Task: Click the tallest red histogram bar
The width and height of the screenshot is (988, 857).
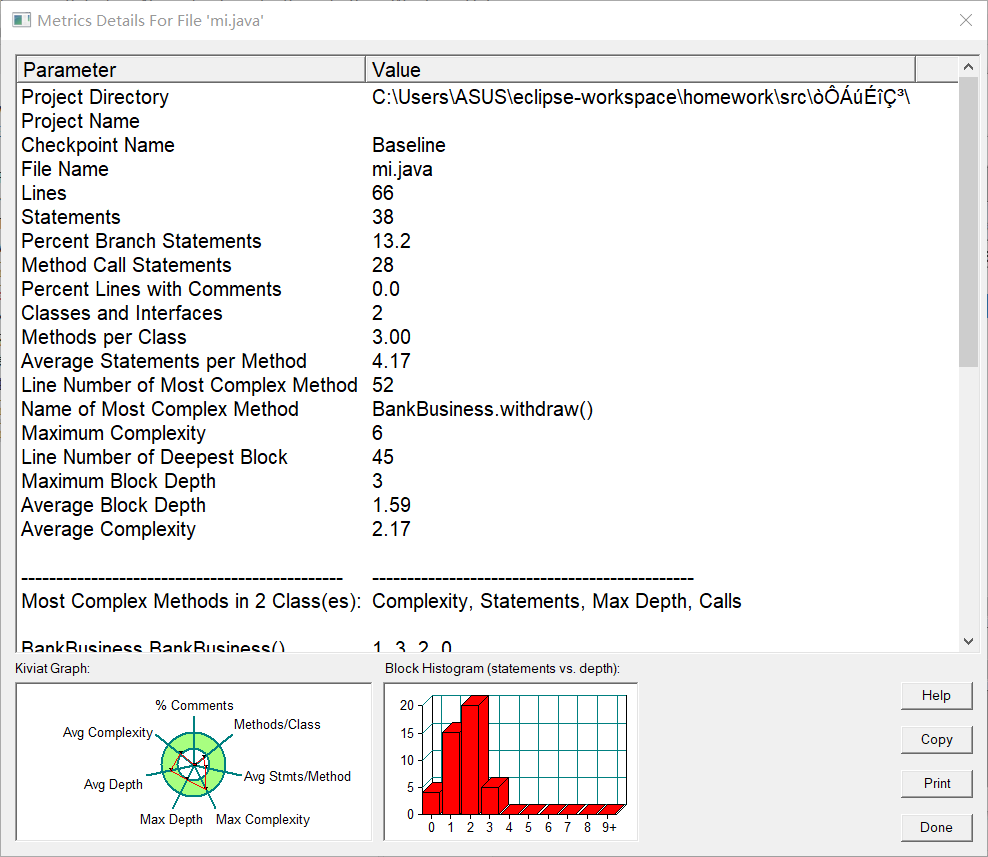Action: click(471, 756)
